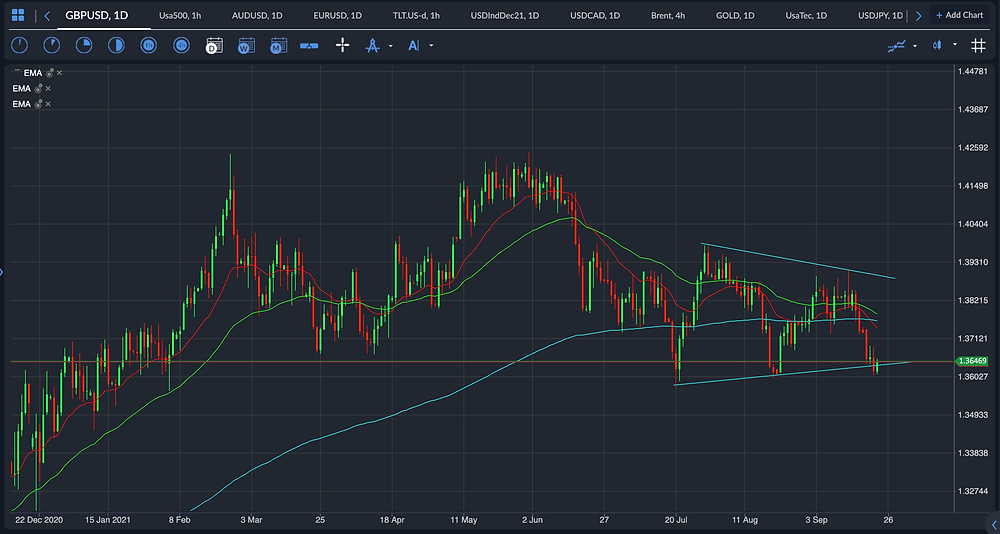Image resolution: width=1000 pixels, height=534 pixels.
Task: Select the compass drawing tools icon
Action: coord(373,45)
